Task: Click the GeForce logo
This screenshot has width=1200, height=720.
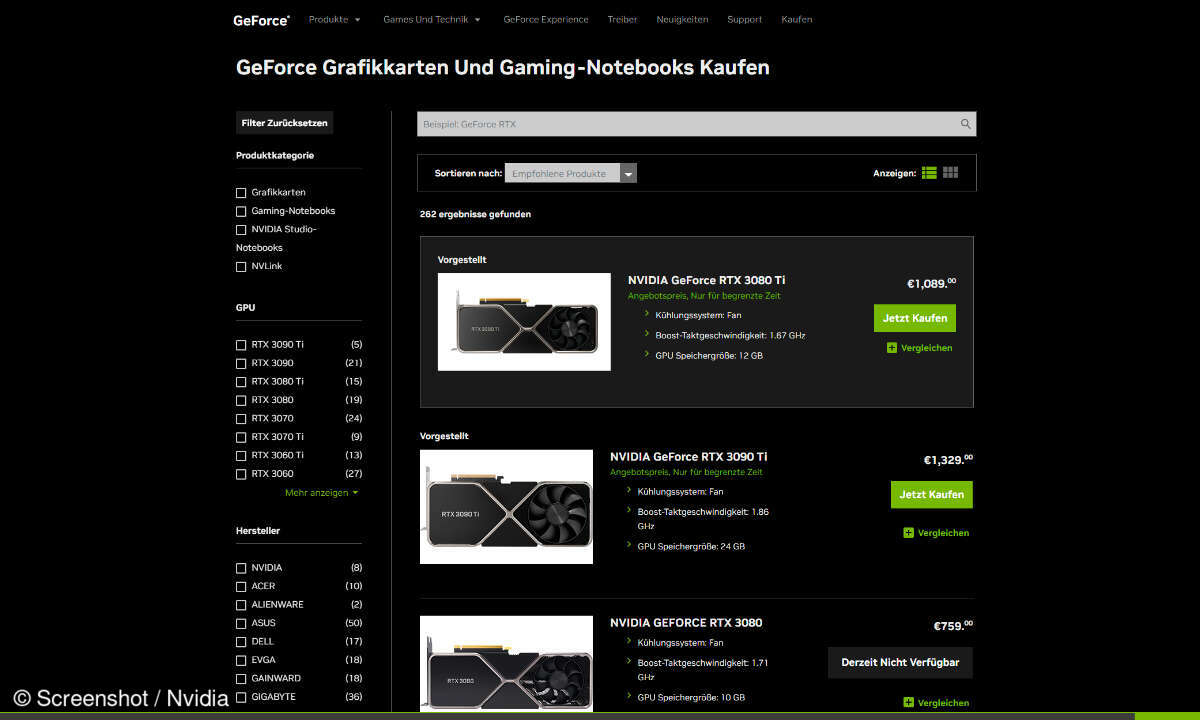Action: click(x=262, y=19)
